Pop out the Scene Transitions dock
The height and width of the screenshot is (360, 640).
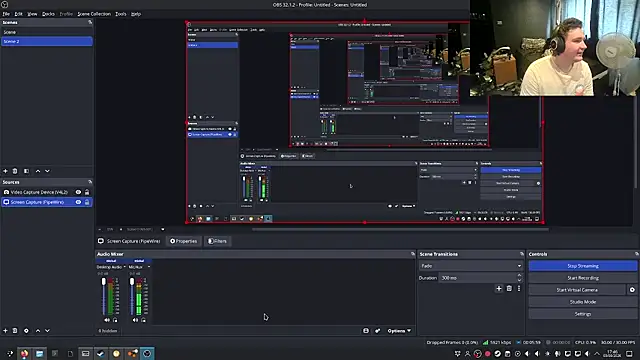click(522, 254)
